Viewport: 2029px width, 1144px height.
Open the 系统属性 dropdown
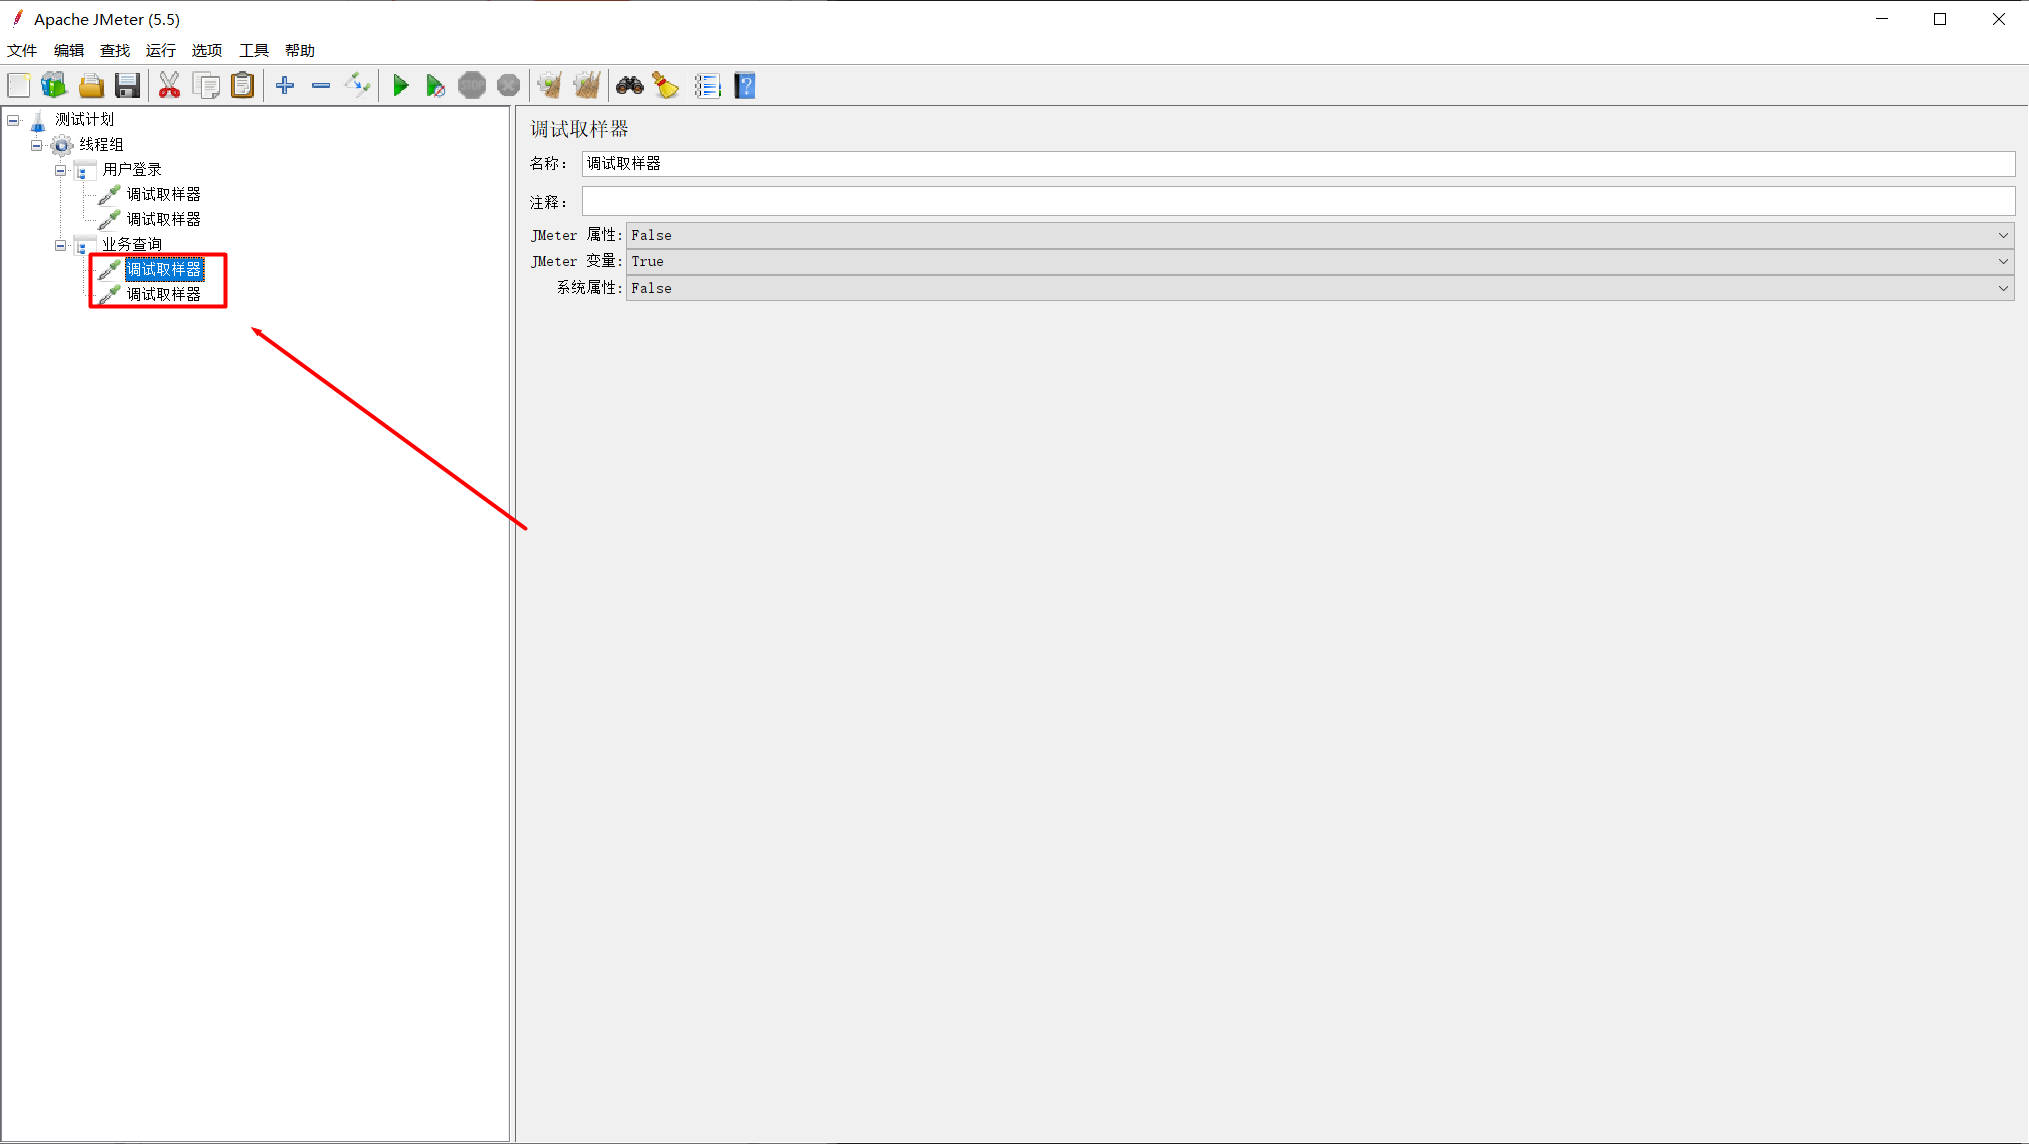click(x=1320, y=288)
